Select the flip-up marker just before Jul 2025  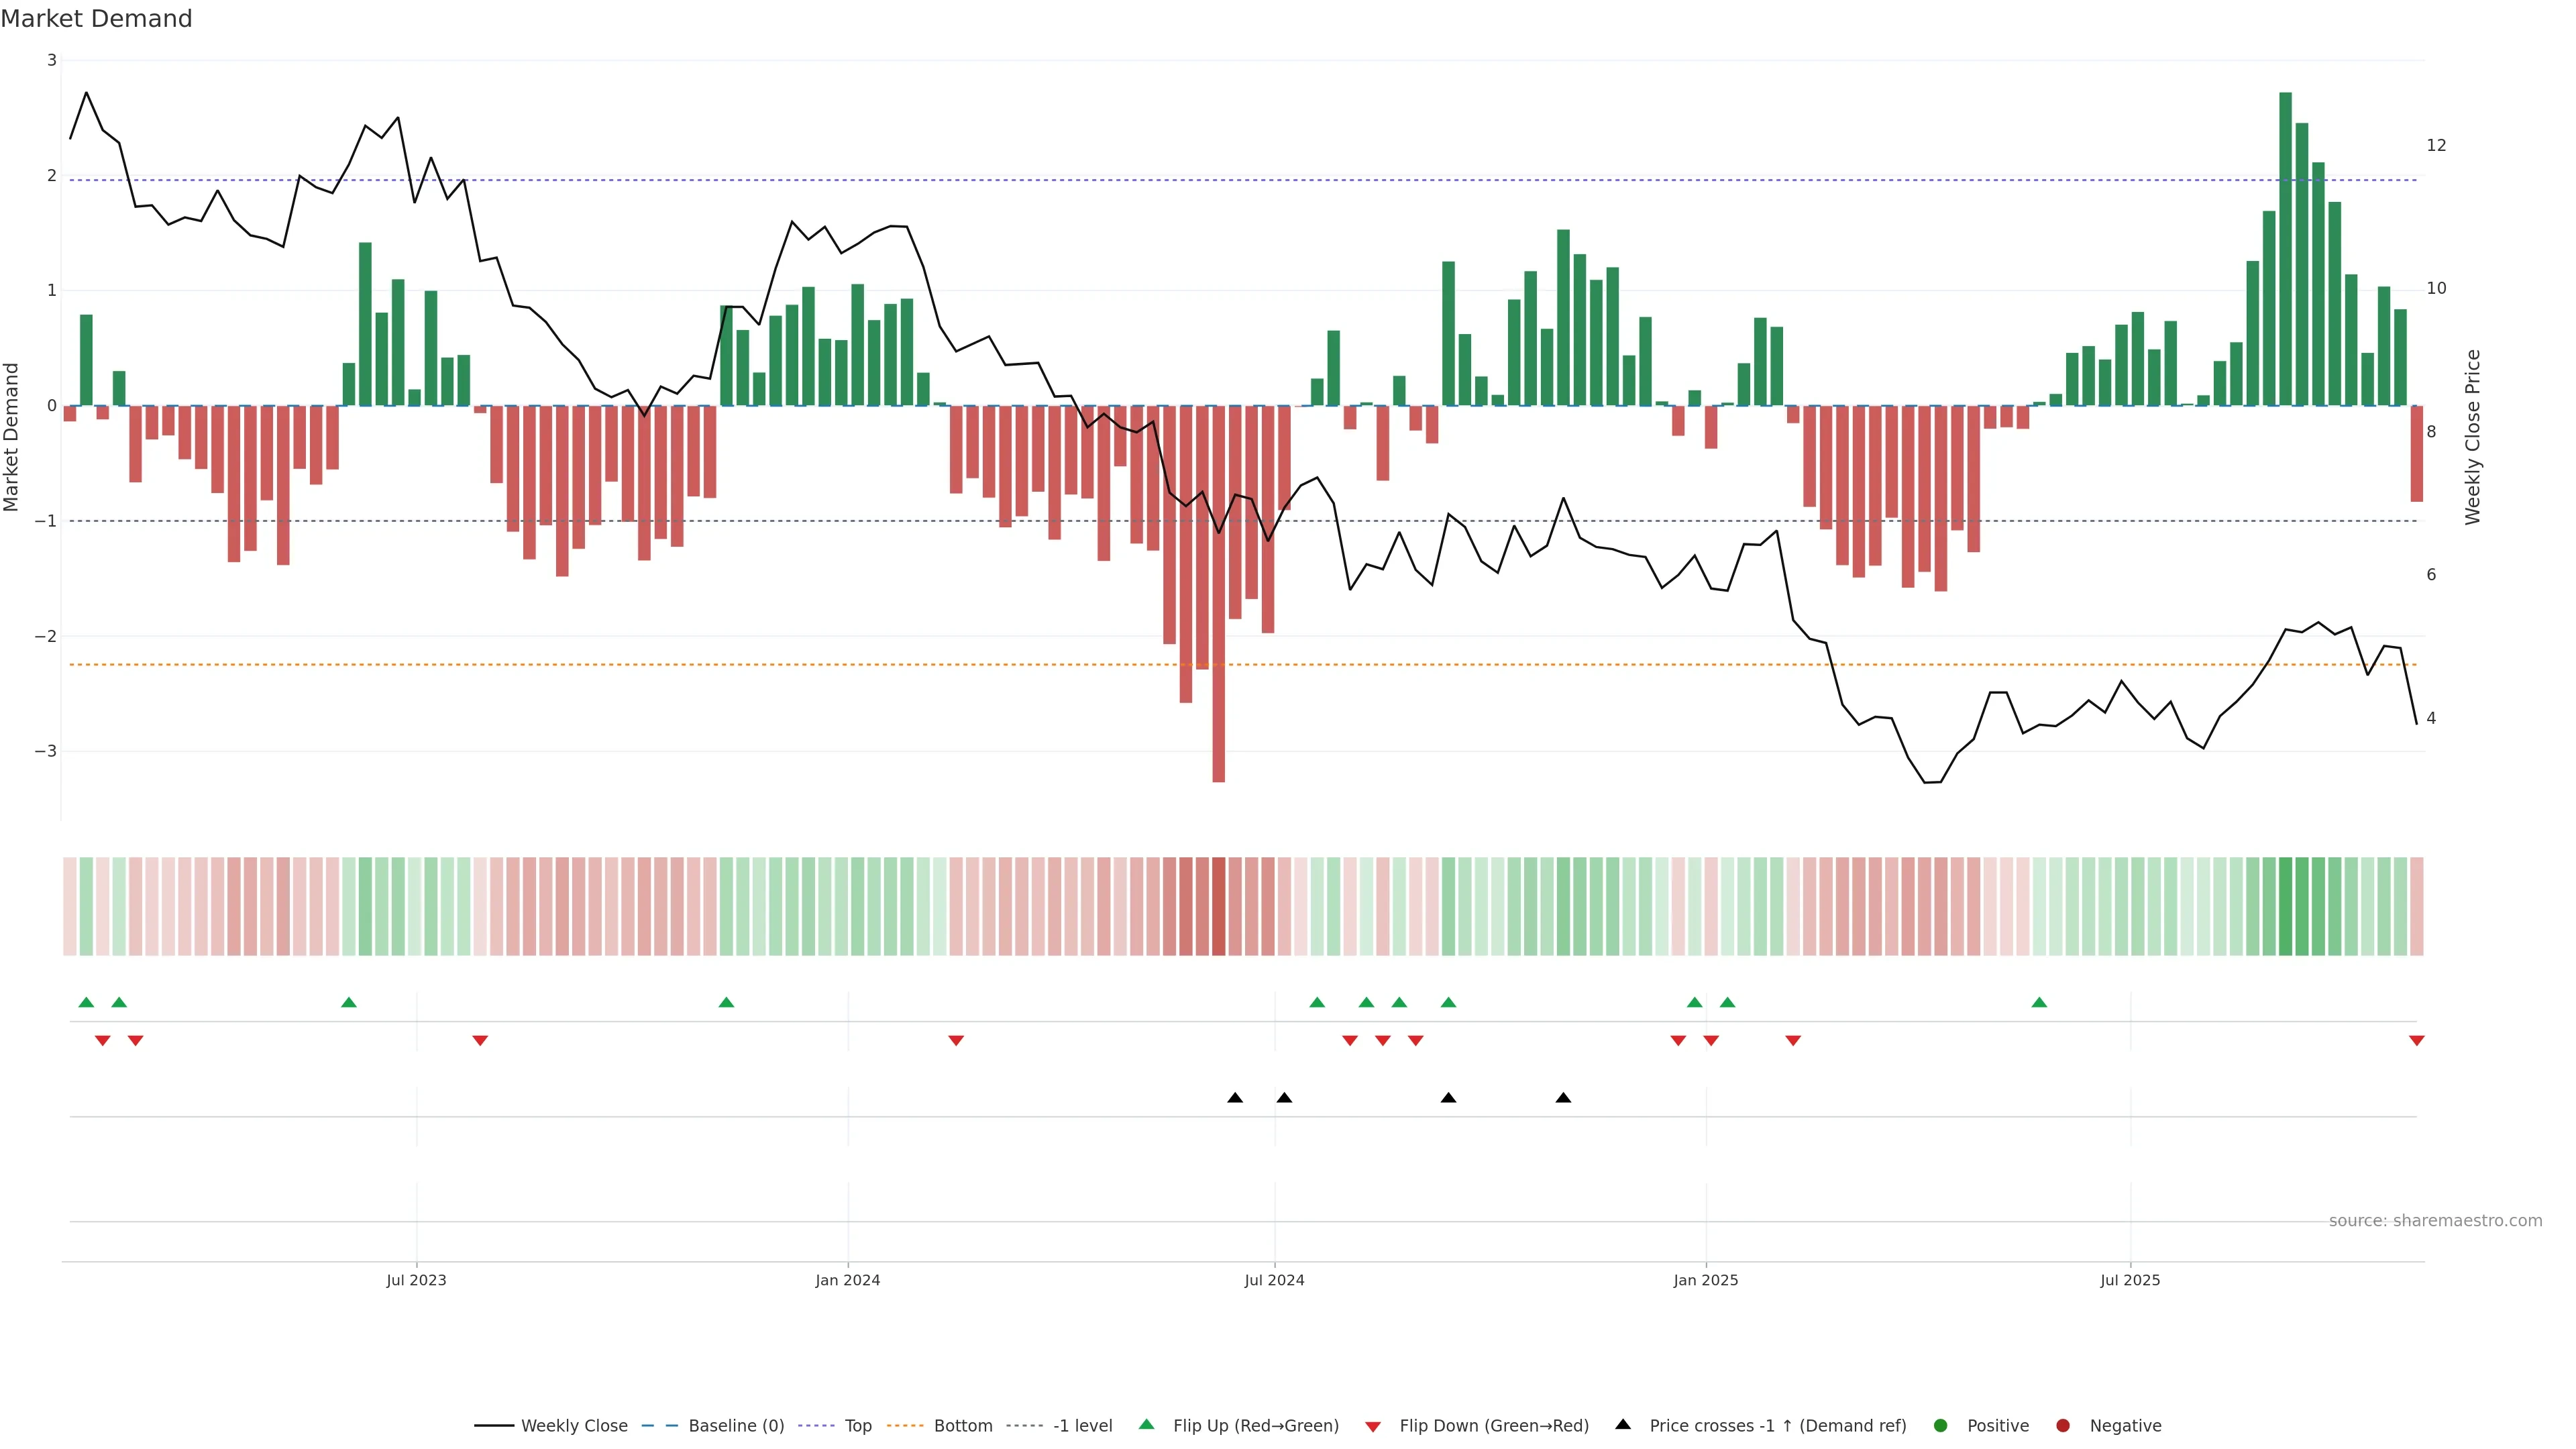coord(2039,1003)
